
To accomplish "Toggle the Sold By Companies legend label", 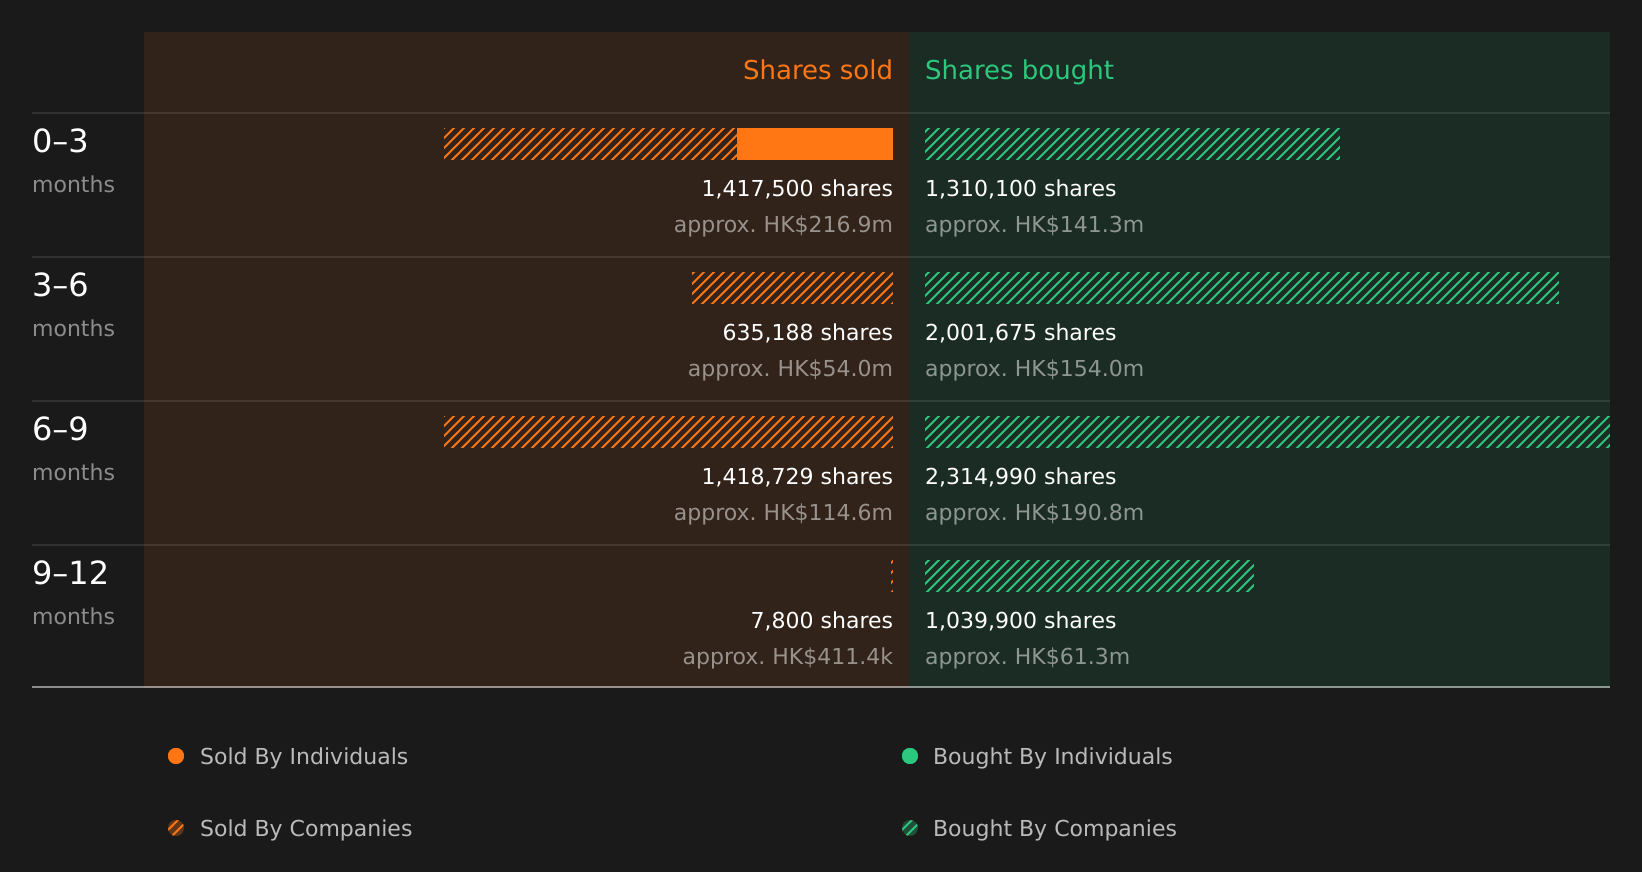I will pos(306,829).
